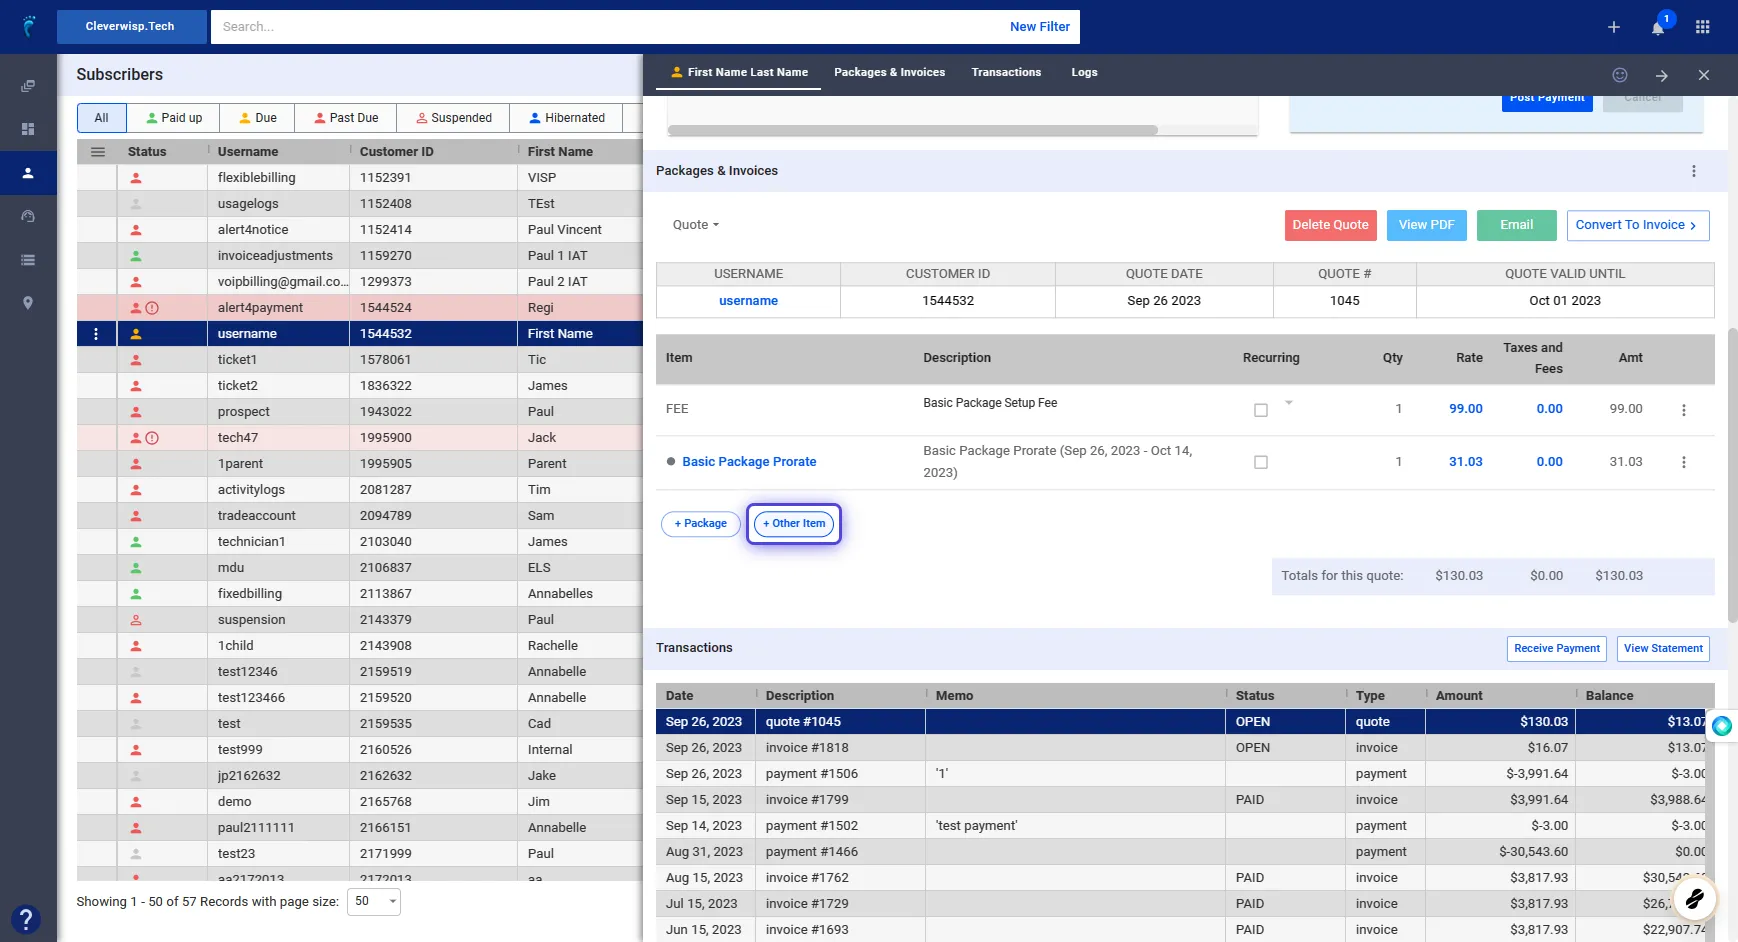Click Delete Quote button
1738x942 pixels.
[1330, 225]
